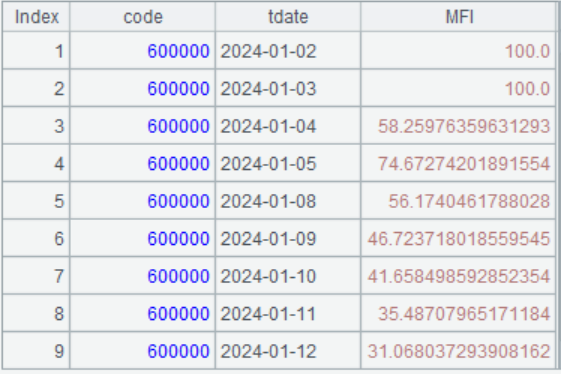Select date cell 2024-01-02

288,51
